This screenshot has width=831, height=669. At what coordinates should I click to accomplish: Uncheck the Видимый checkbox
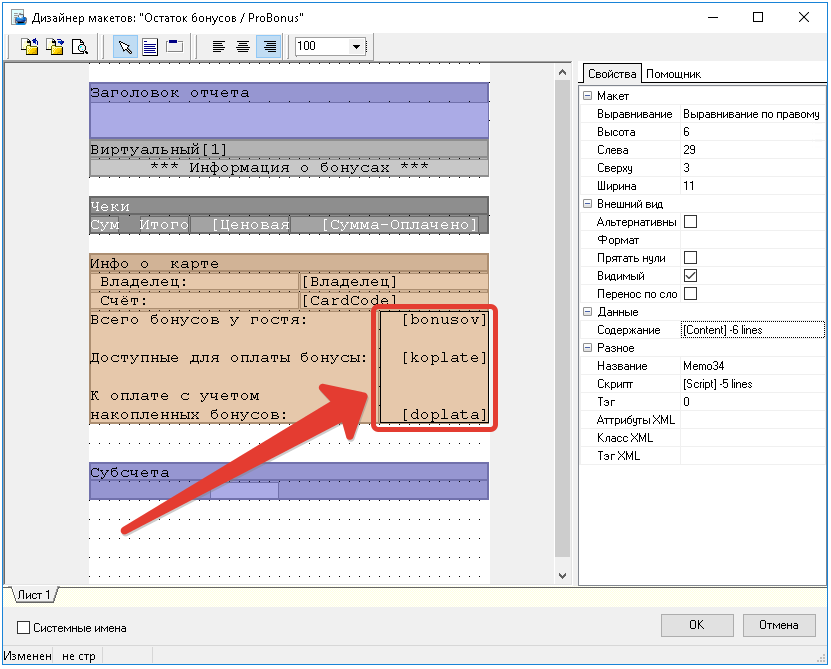coord(690,276)
